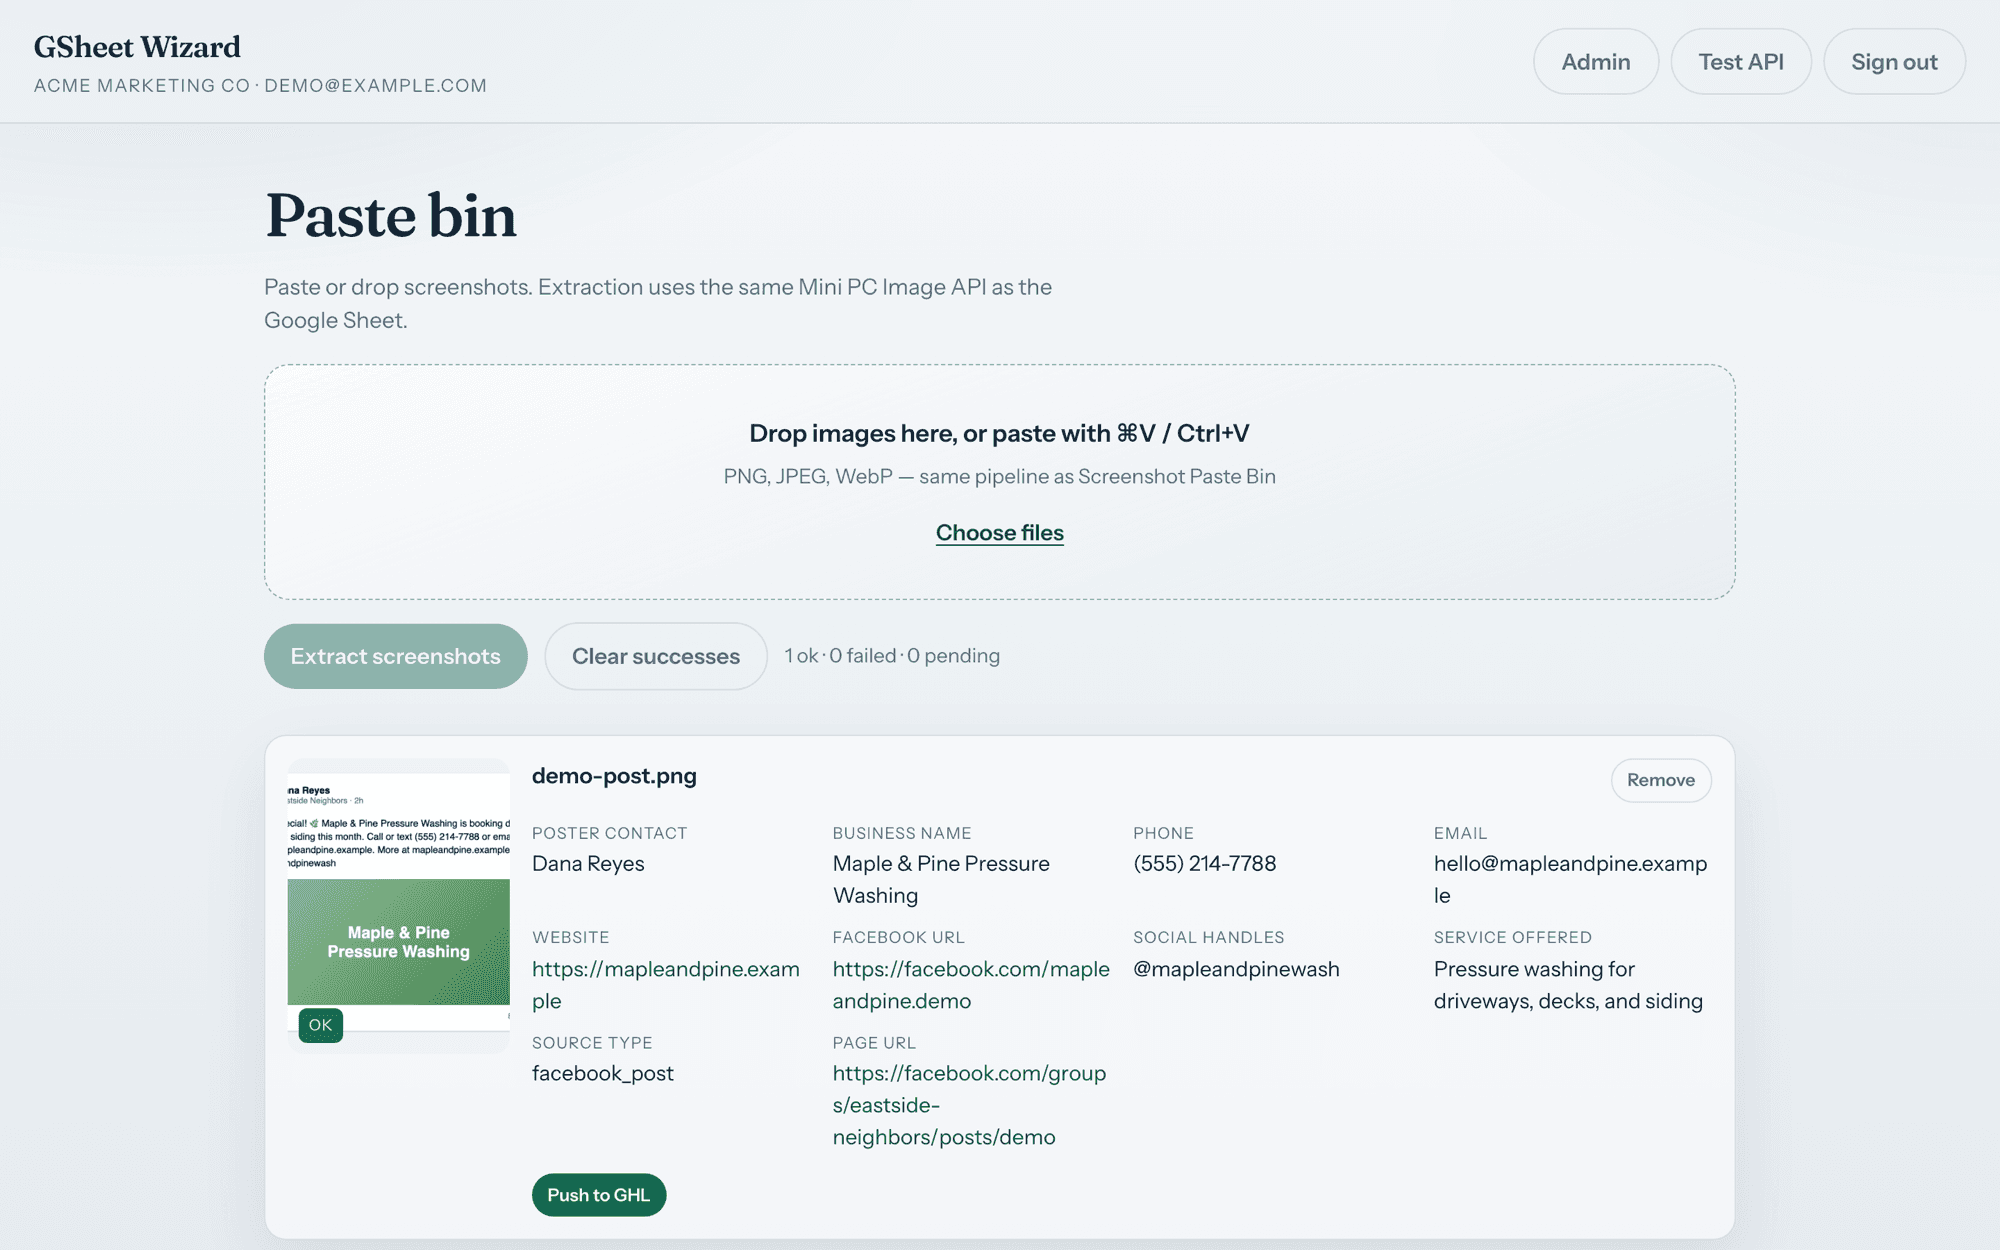Image resolution: width=2000 pixels, height=1250 pixels.
Task: Click the OK status badge on thumbnail
Action: [x=320, y=1025]
